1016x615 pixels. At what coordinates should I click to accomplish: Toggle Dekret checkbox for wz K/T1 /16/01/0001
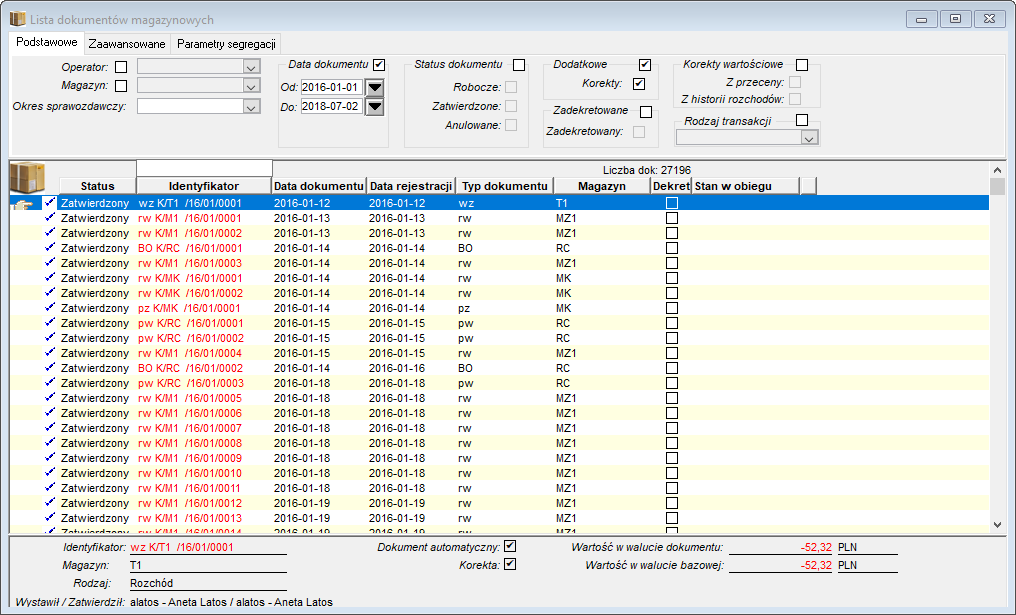[x=672, y=203]
